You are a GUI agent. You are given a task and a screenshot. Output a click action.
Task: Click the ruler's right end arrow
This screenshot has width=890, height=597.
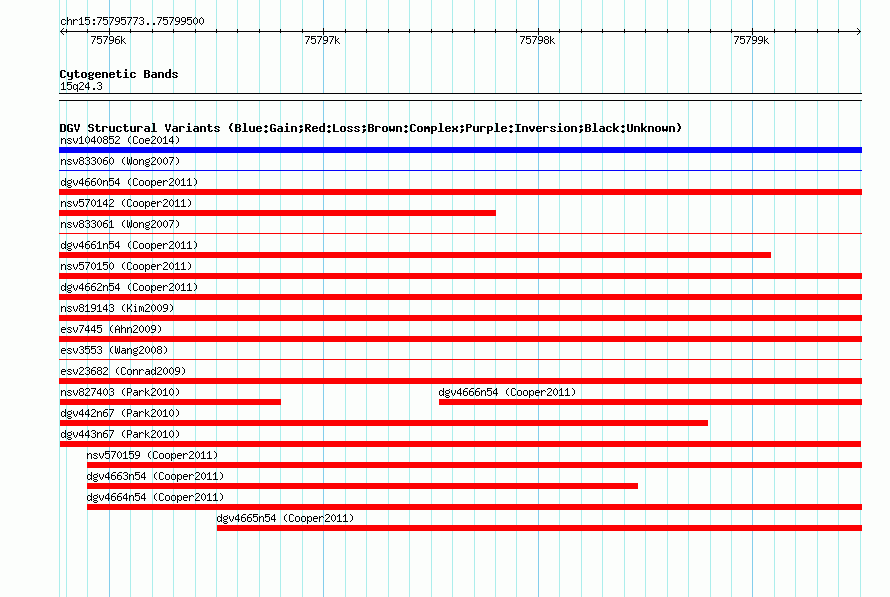tap(859, 32)
